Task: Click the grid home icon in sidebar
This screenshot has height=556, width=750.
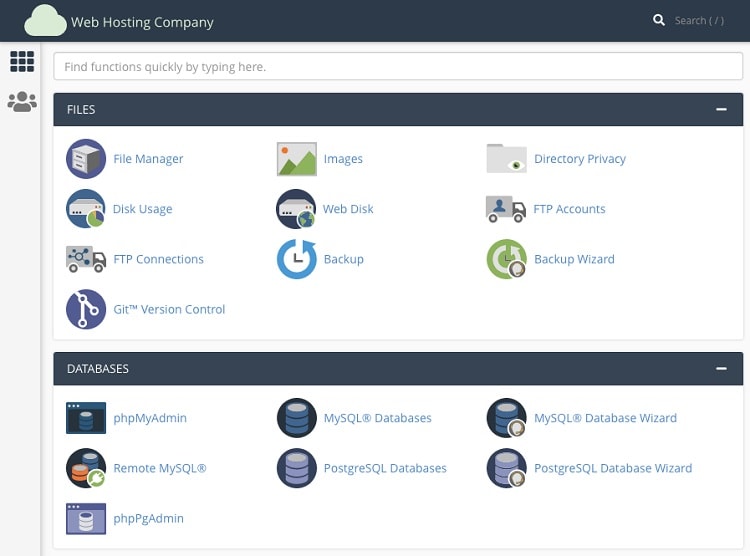Action: click(22, 61)
